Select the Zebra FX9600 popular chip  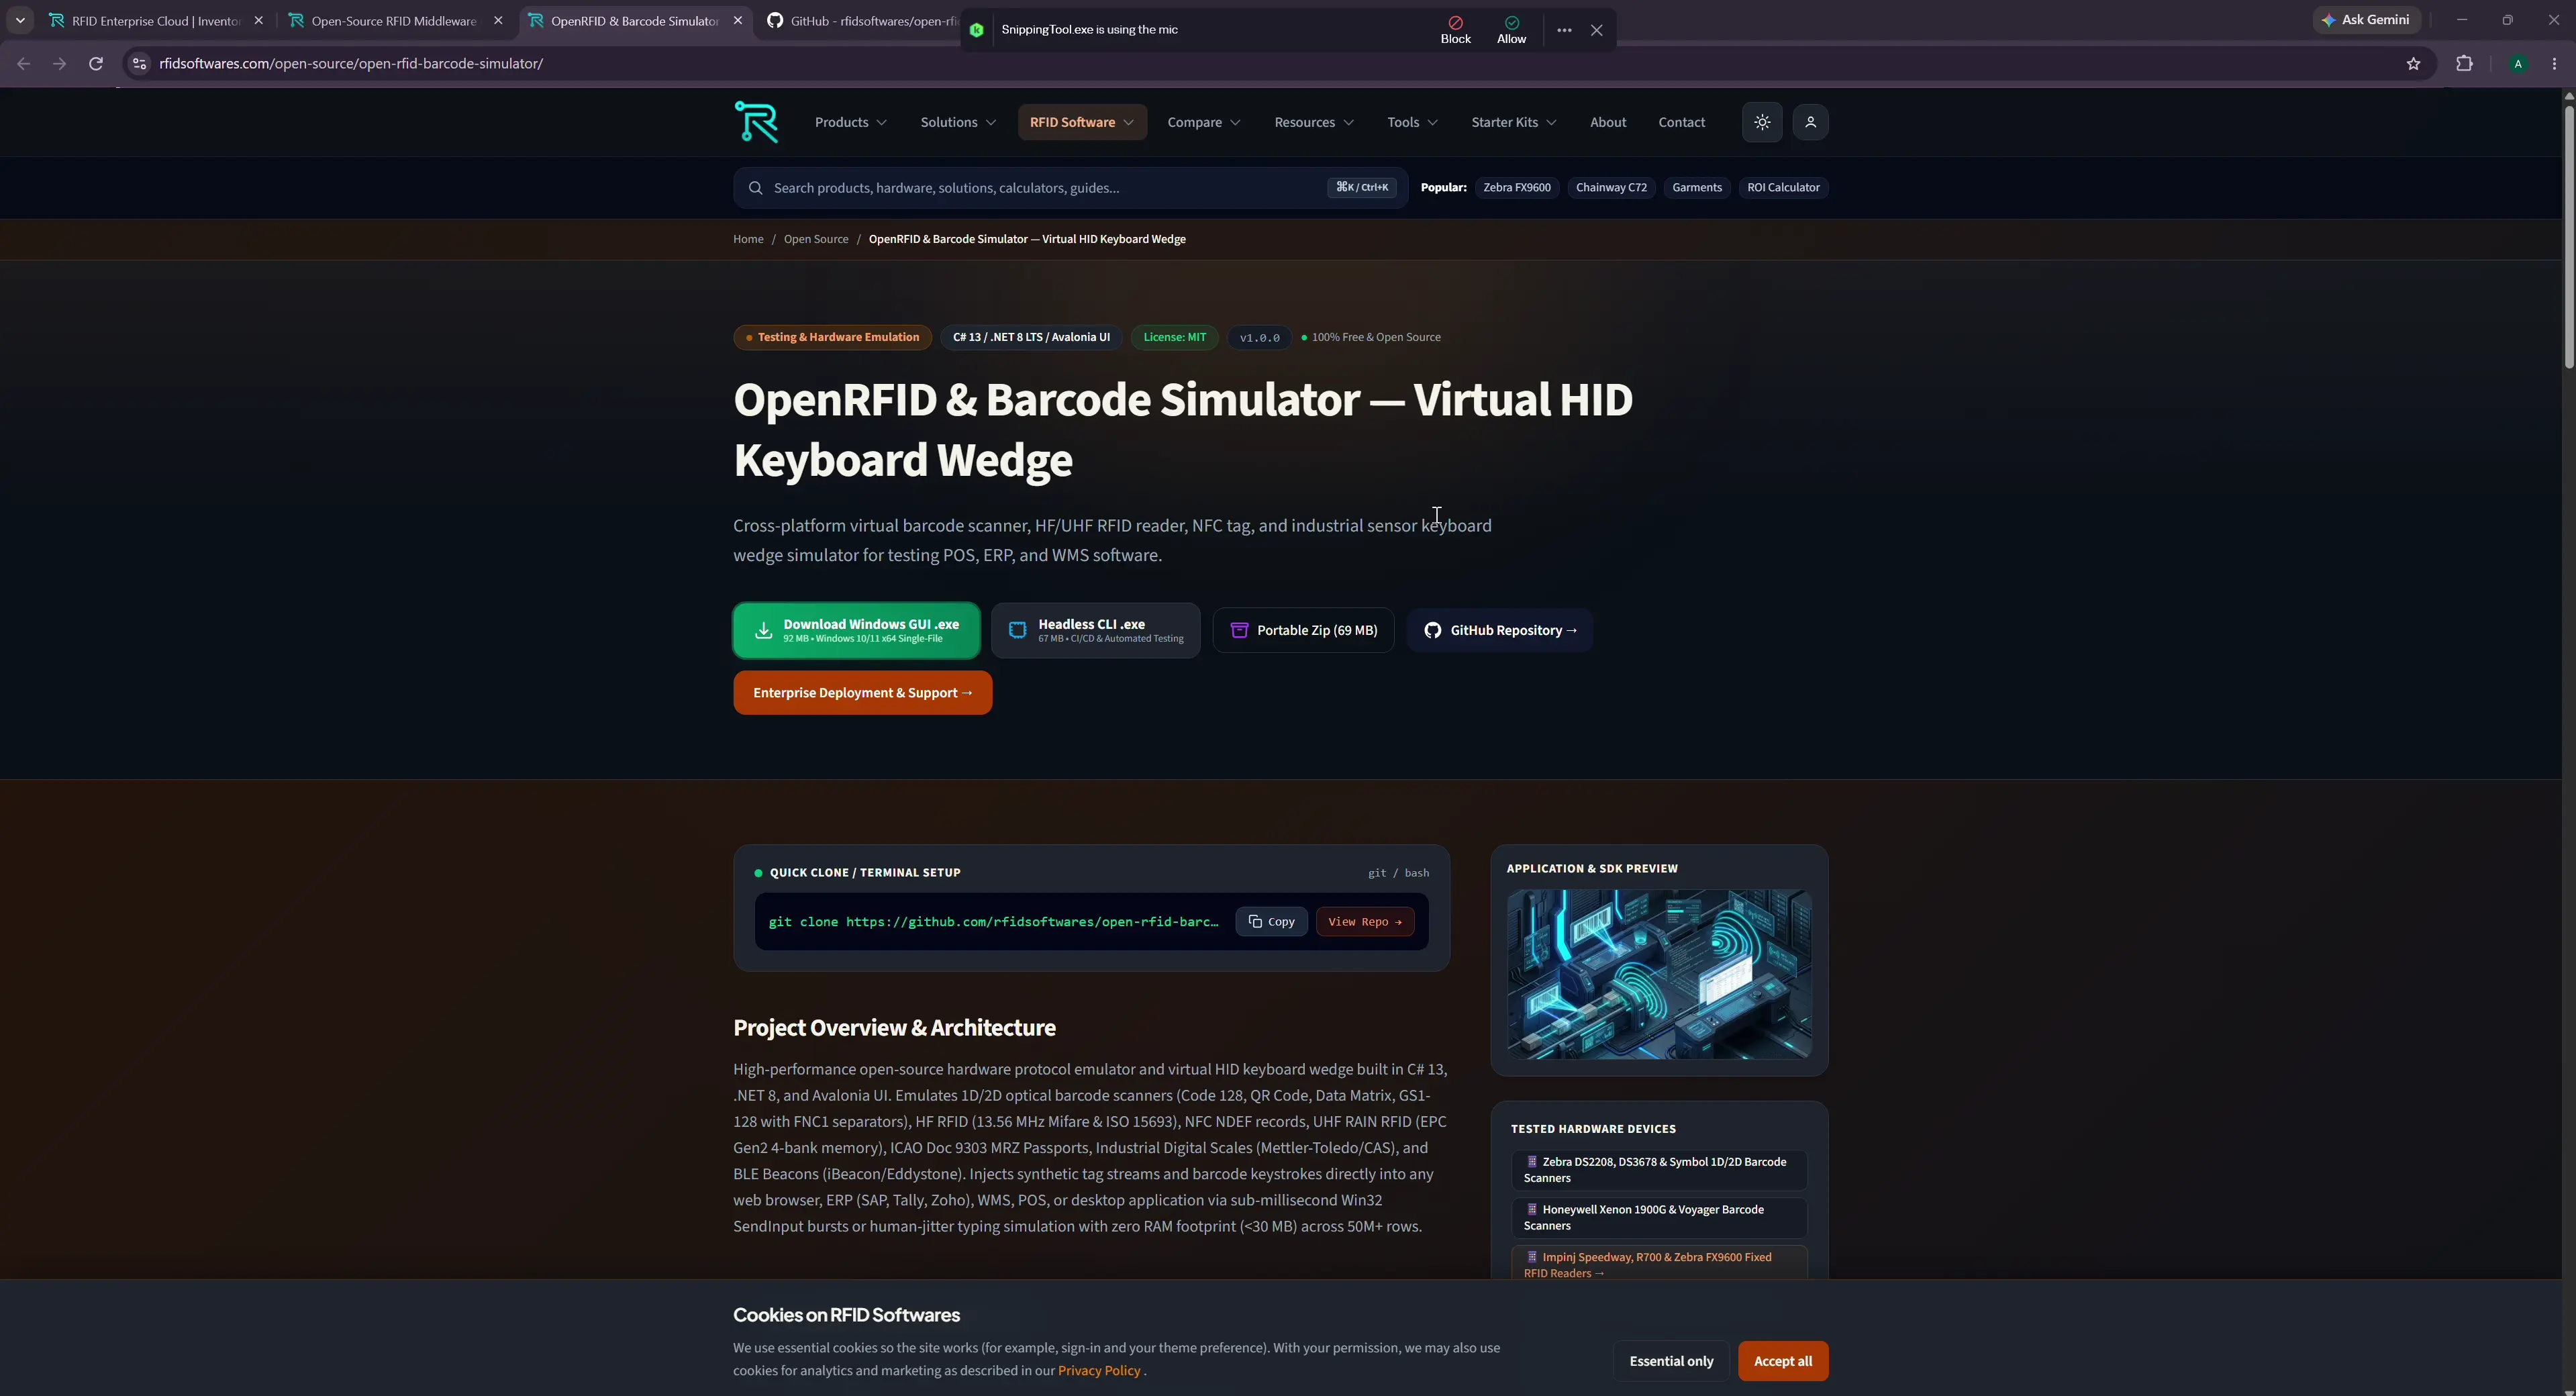[x=1516, y=188]
